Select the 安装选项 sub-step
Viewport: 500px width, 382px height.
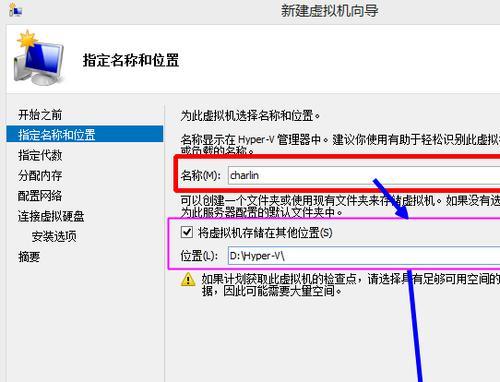(x=54, y=237)
